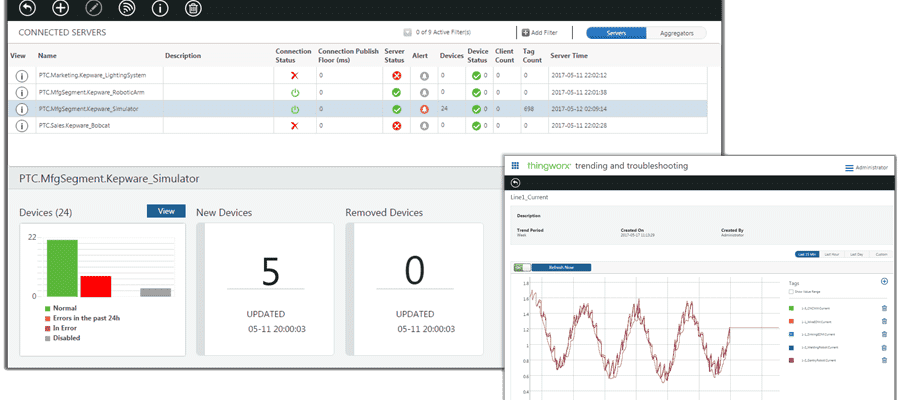The image size is (900, 400).
Task: Click Bobcat red X connection status
Action: (294, 126)
